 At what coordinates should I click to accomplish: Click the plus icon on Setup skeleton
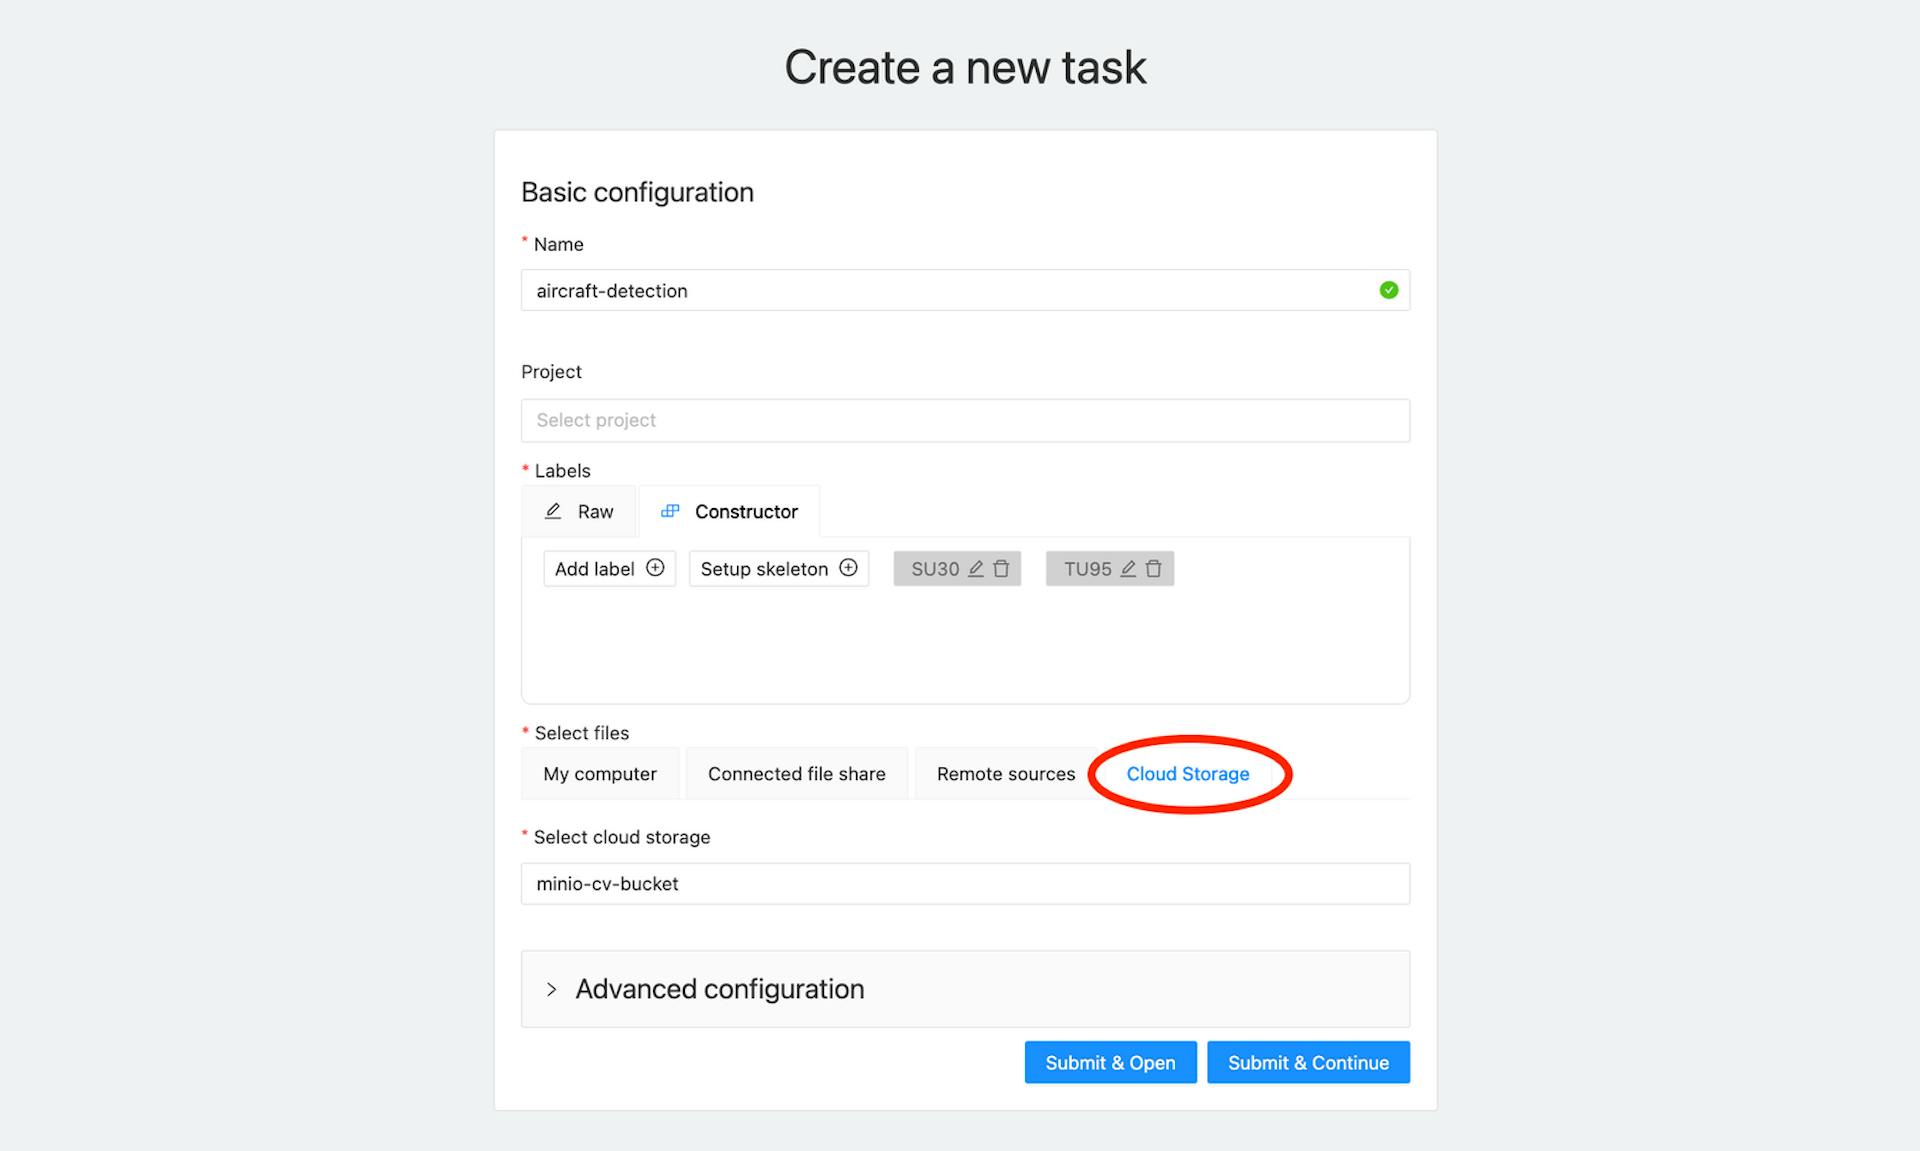point(848,568)
